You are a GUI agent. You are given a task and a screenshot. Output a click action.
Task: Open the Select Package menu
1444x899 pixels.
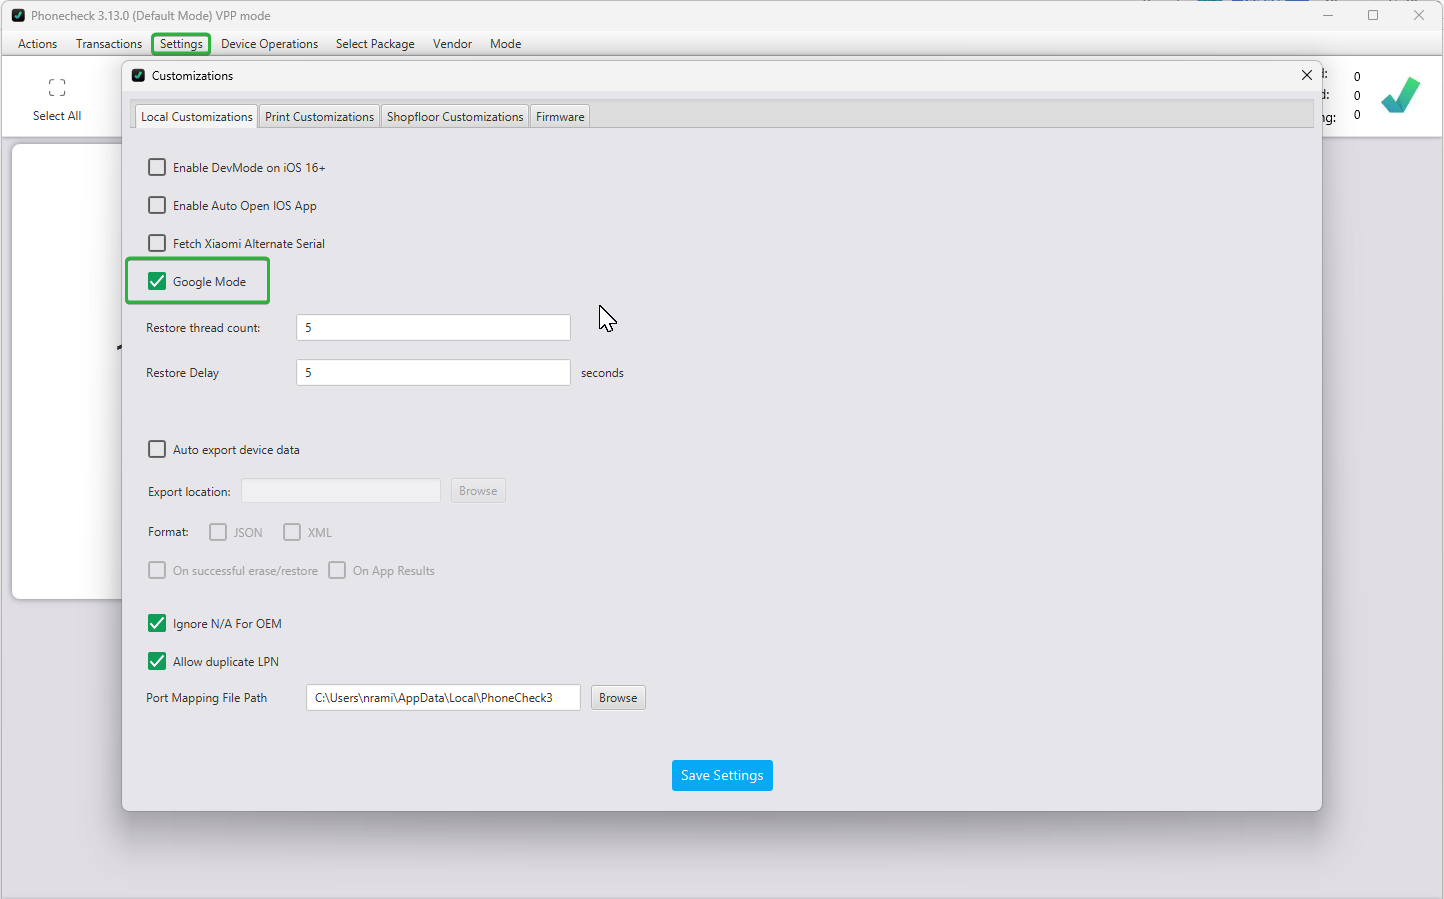[375, 44]
